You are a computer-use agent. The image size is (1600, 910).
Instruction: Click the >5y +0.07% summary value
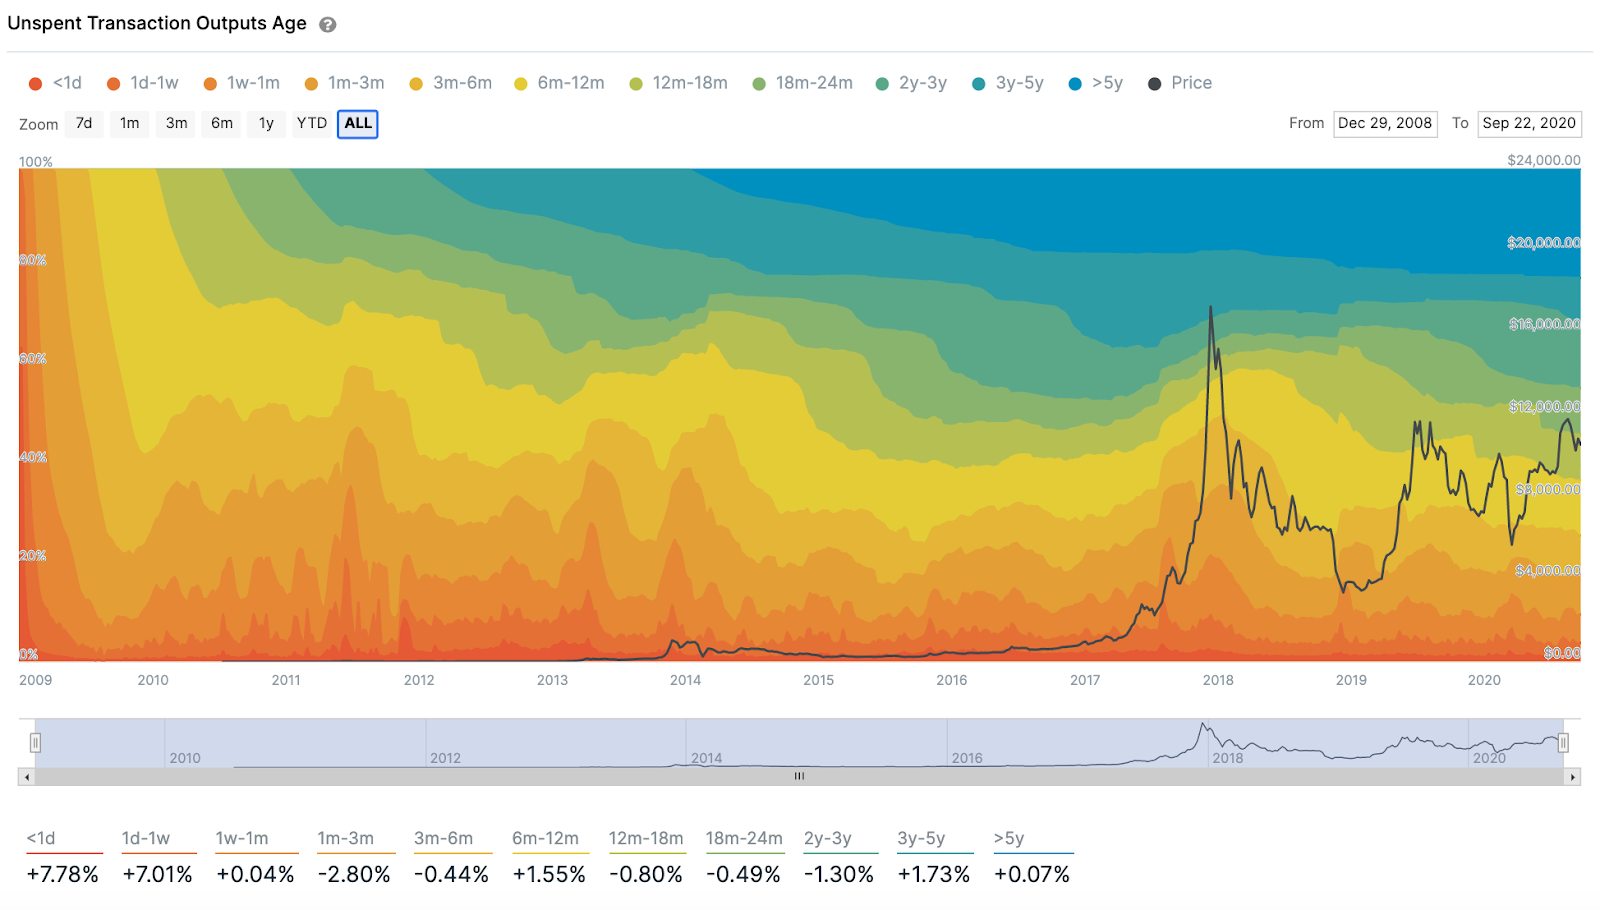[x=1032, y=875]
